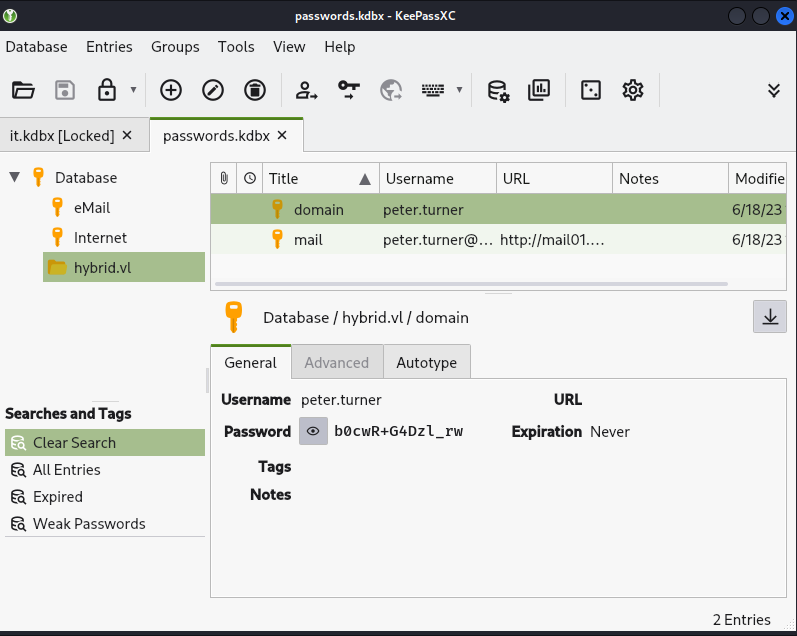Sort by expiry clock column
Screen dimensions: 797x636
coord(250,178)
